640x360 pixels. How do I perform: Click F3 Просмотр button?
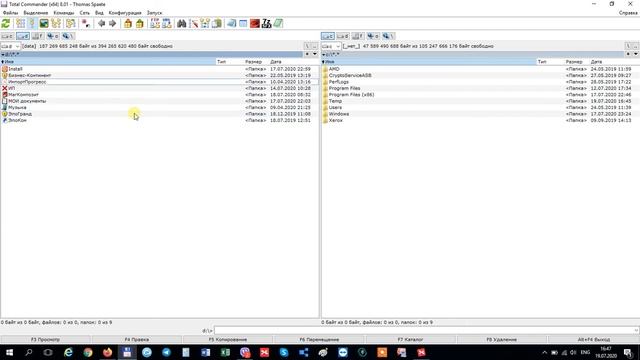tap(45, 339)
